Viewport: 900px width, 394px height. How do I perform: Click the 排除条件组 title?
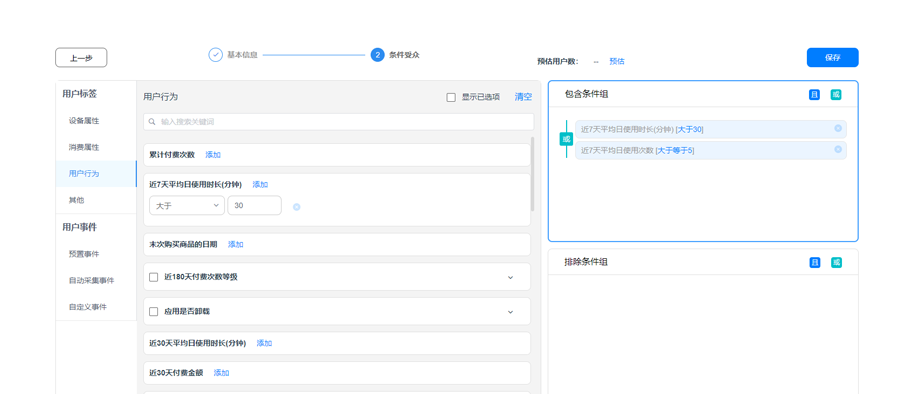(x=586, y=262)
